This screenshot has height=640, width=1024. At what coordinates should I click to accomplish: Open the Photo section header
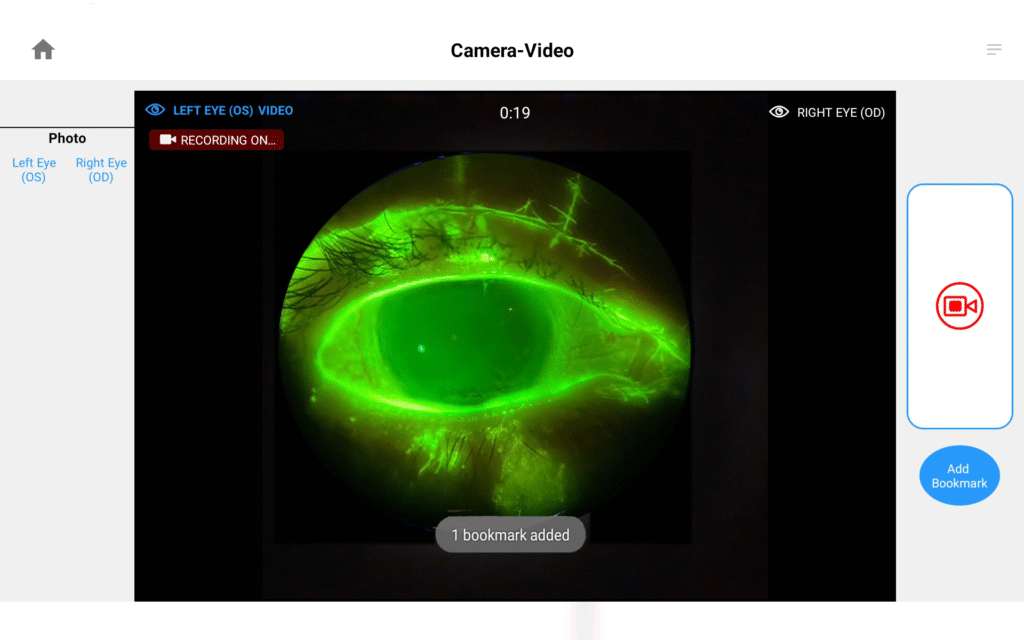coord(67,138)
